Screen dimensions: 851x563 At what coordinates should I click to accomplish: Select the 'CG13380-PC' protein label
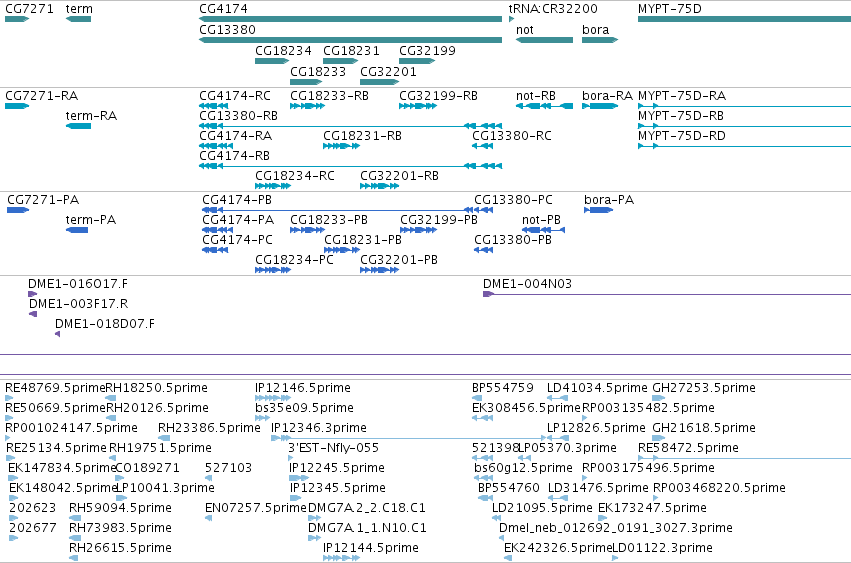click(513, 200)
